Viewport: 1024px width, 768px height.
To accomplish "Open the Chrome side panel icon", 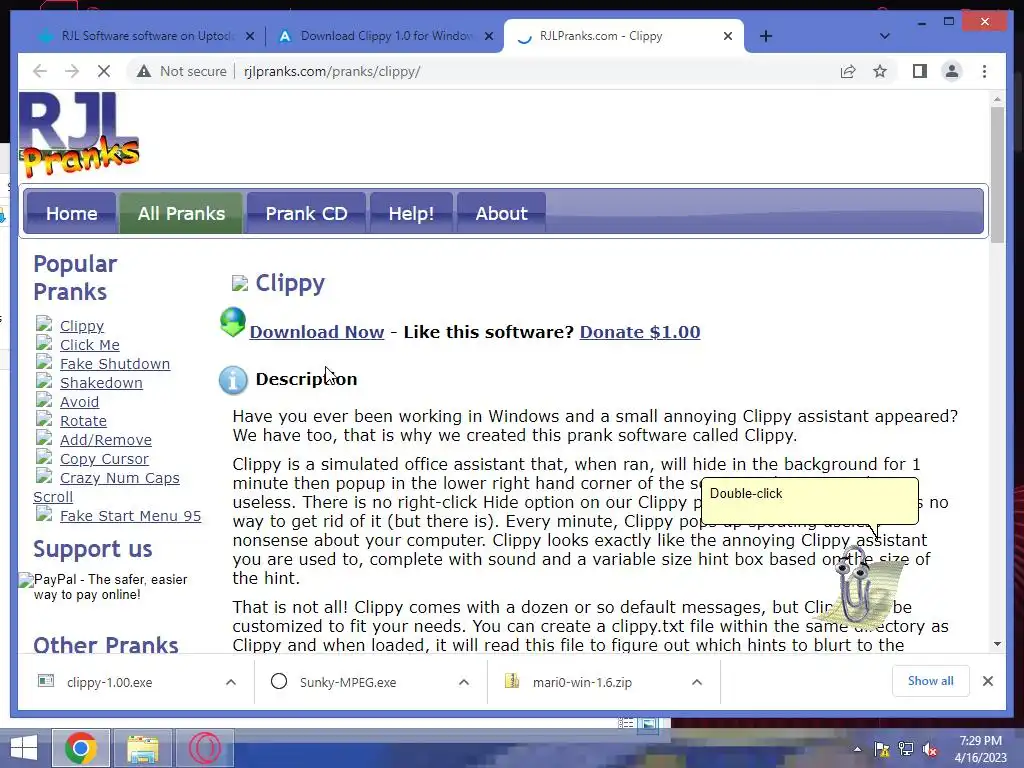I will coord(920,71).
